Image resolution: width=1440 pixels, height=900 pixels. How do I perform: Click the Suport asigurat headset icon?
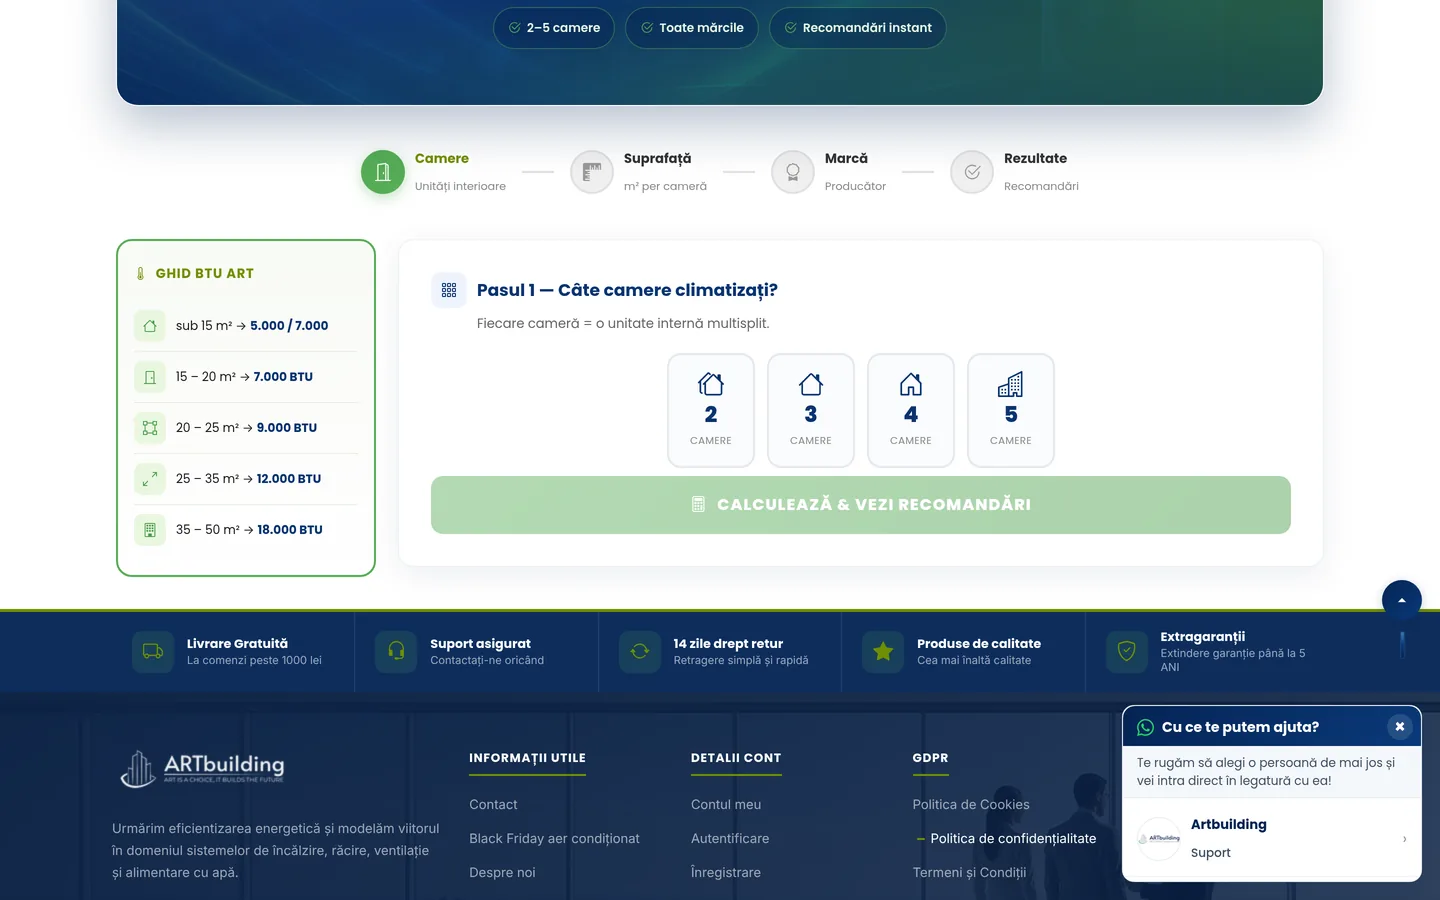[396, 652]
